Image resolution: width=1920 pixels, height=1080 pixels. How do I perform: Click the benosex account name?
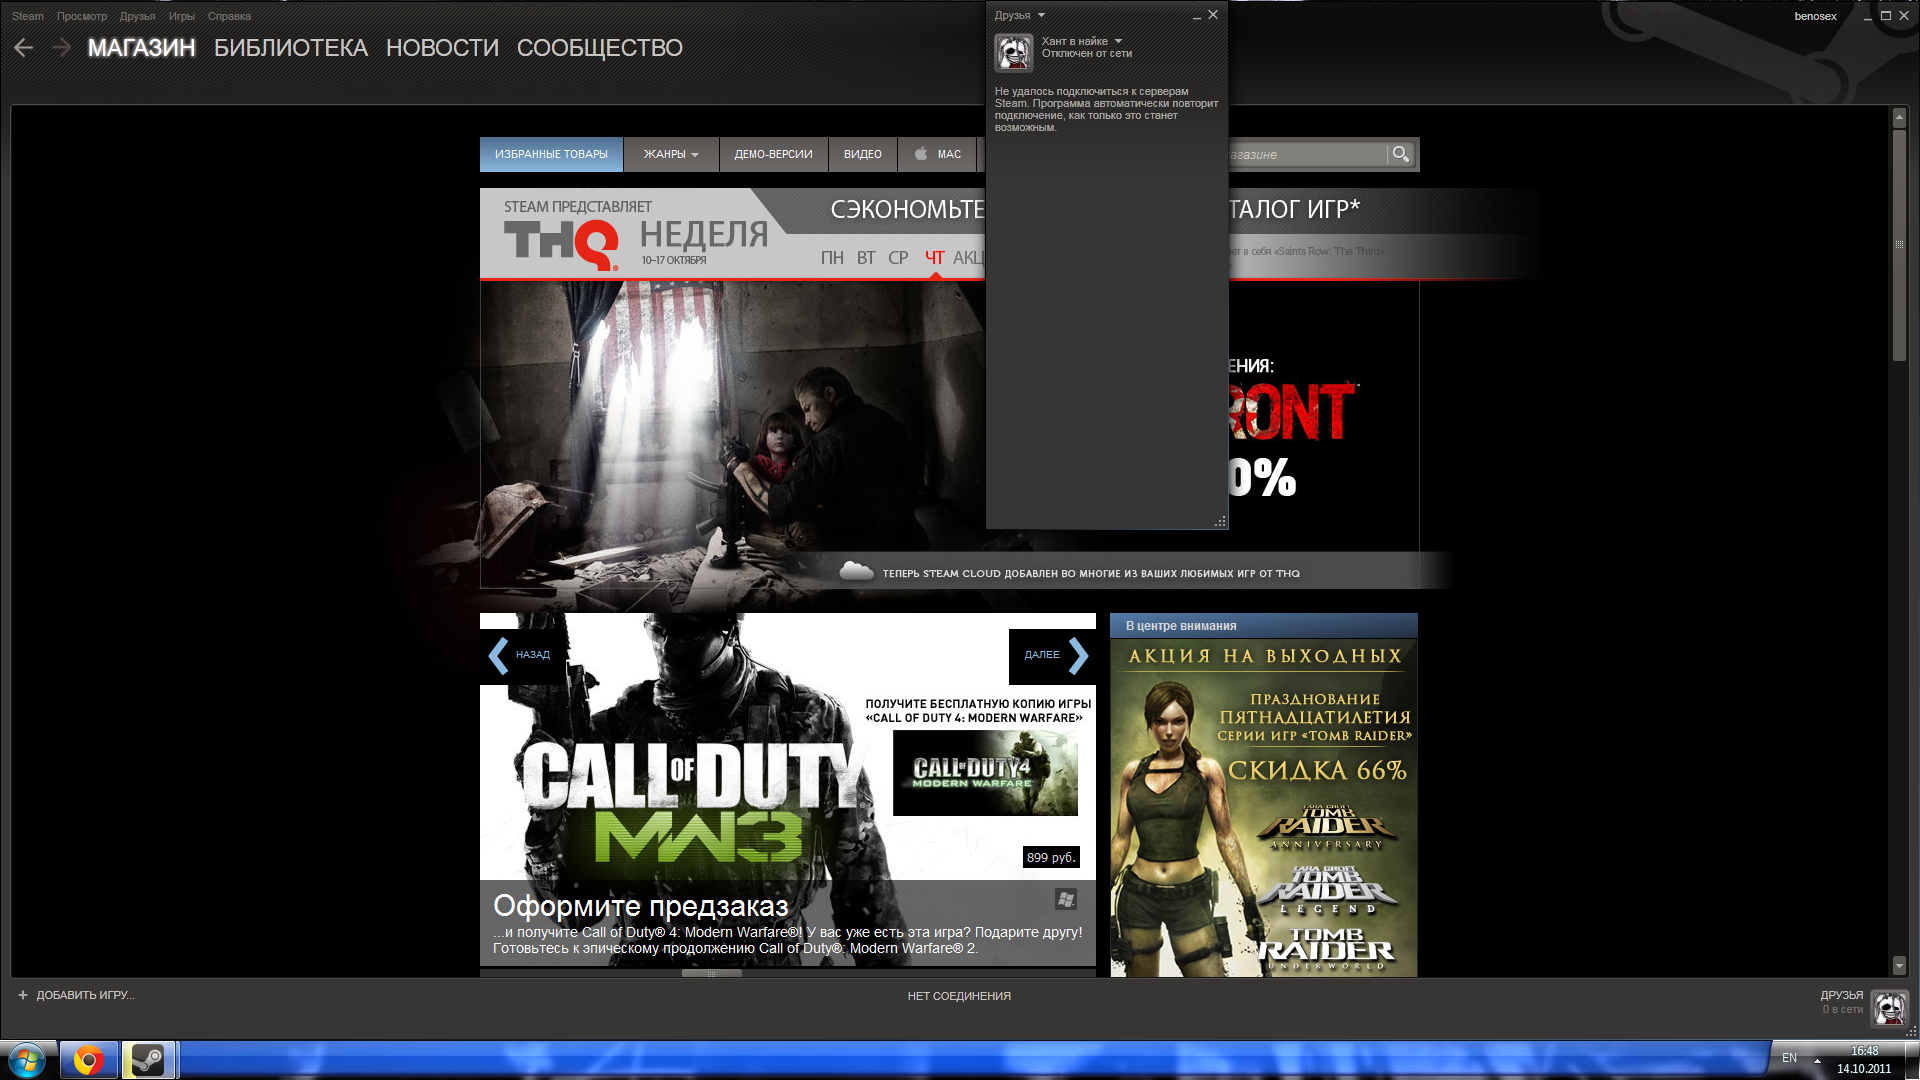coord(1815,16)
